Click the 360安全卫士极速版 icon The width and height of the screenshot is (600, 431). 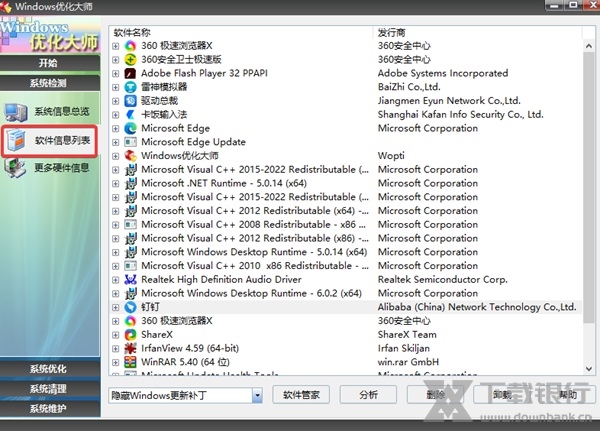(x=130, y=59)
